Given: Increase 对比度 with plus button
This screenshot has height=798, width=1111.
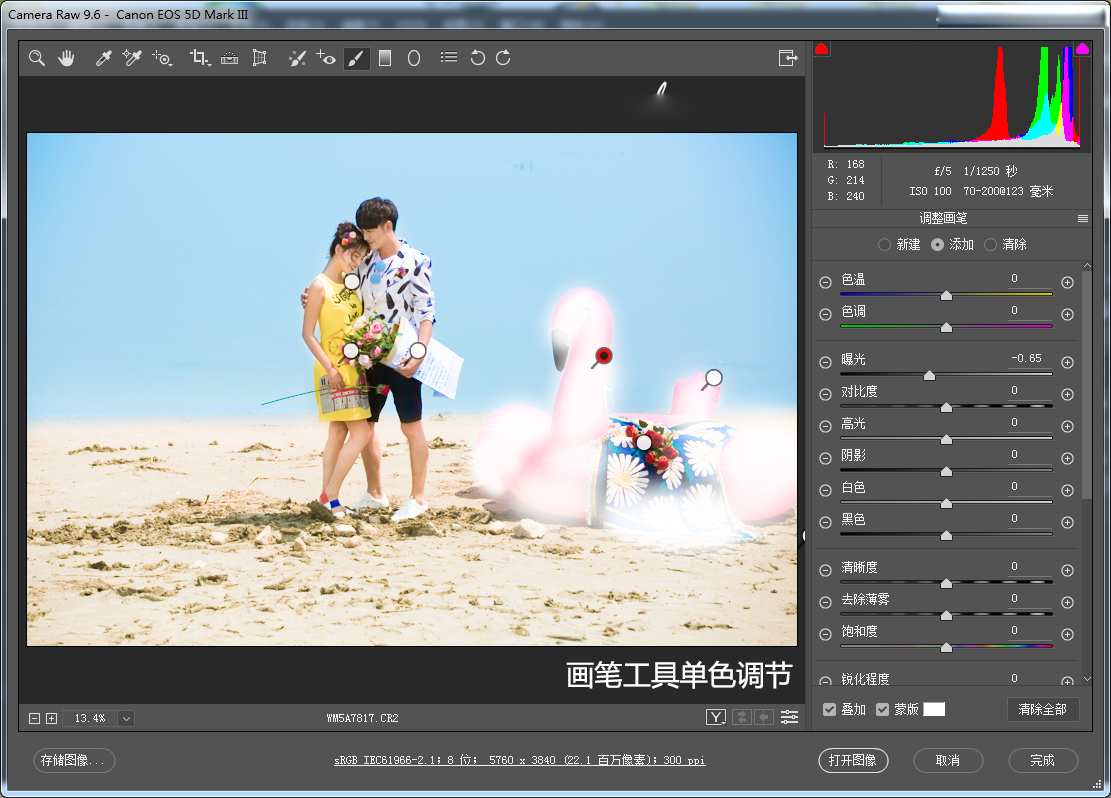Looking at the screenshot, I should 1067,394.
